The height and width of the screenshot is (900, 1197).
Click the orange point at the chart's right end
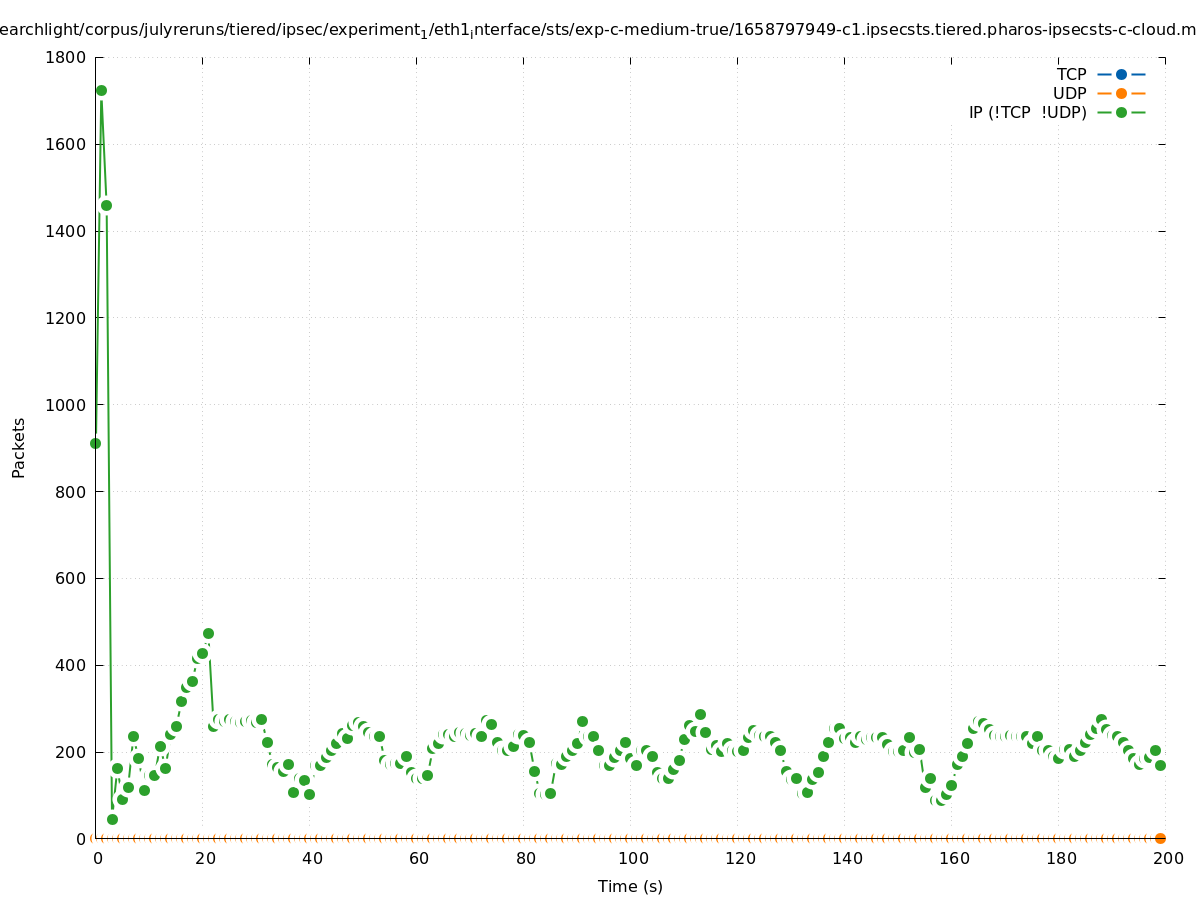click(x=1160, y=838)
